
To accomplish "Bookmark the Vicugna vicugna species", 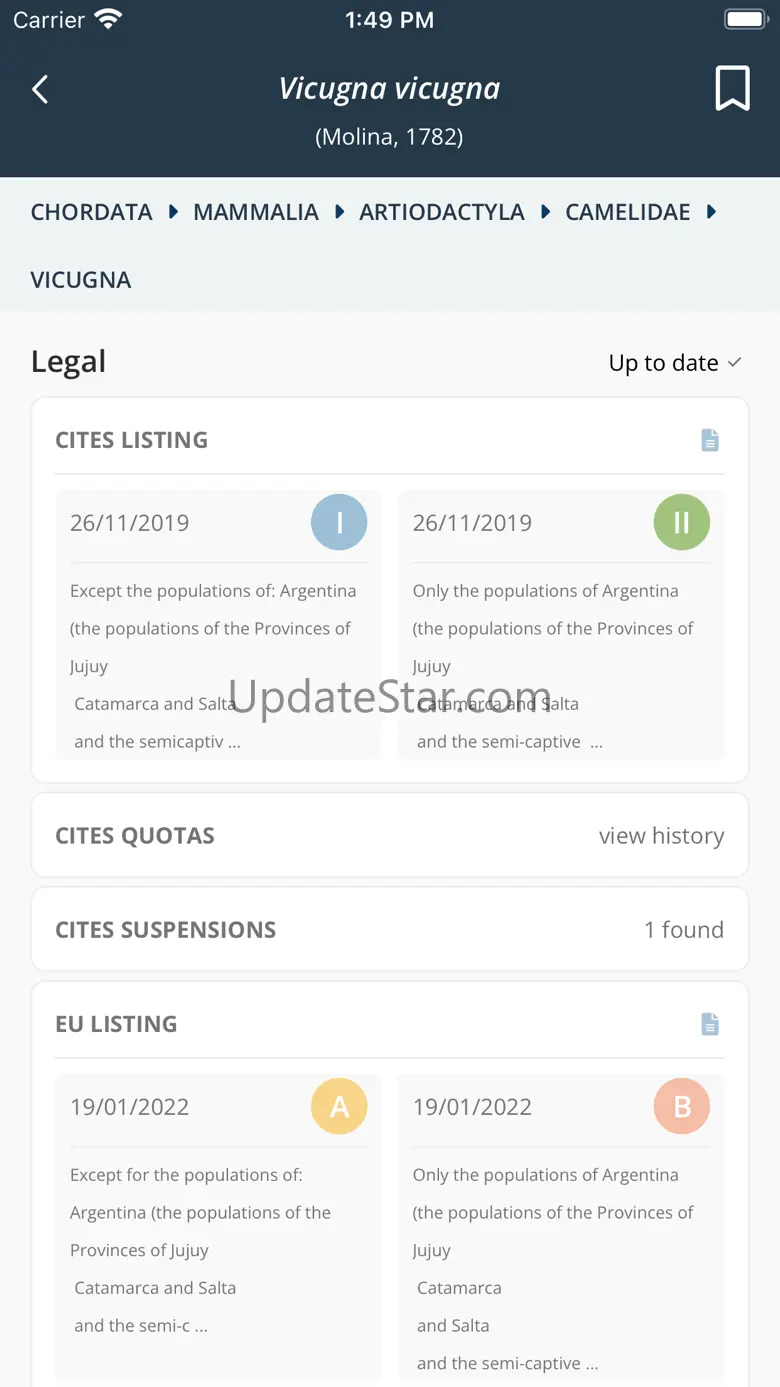I will 732,90.
